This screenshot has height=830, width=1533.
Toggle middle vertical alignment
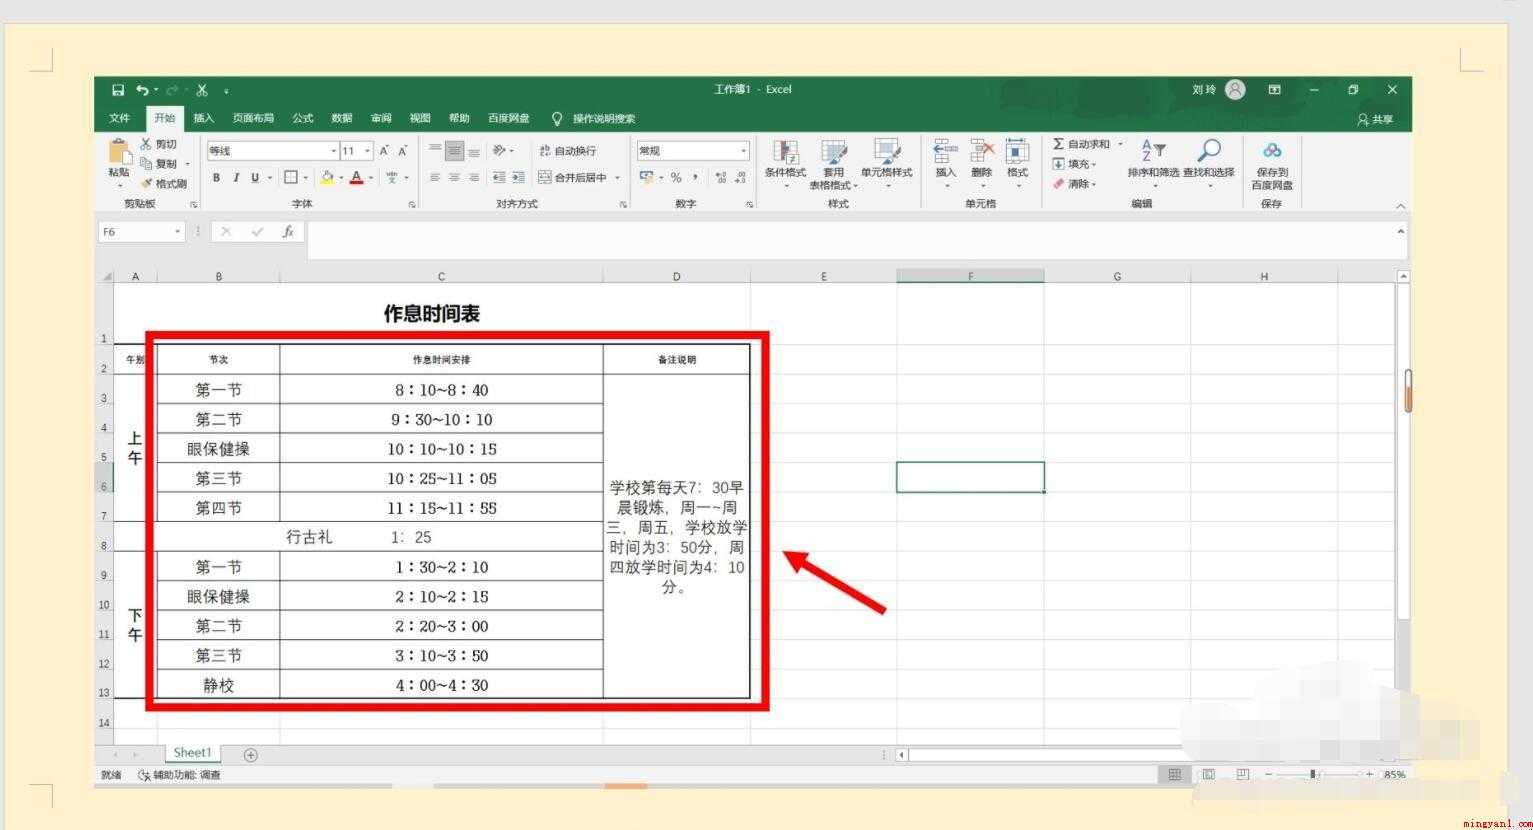454,152
